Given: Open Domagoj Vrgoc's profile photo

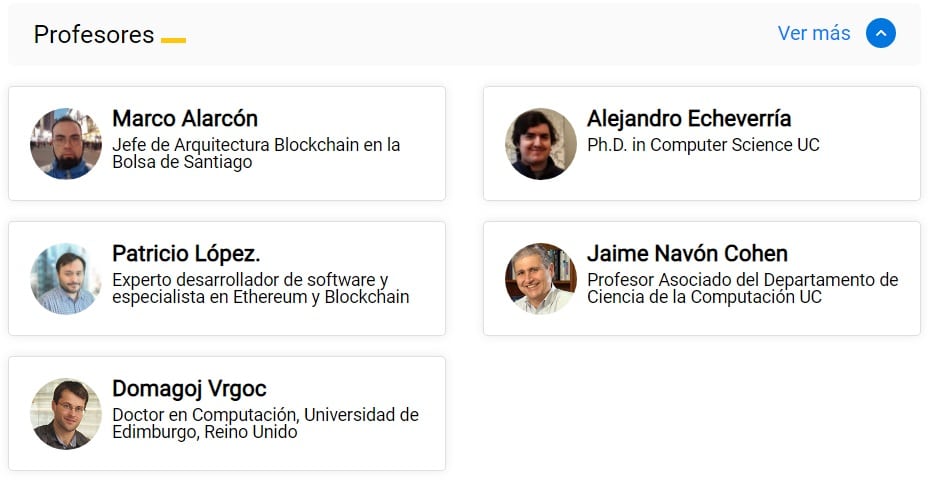Looking at the screenshot, I should click(x=66, y=414).
